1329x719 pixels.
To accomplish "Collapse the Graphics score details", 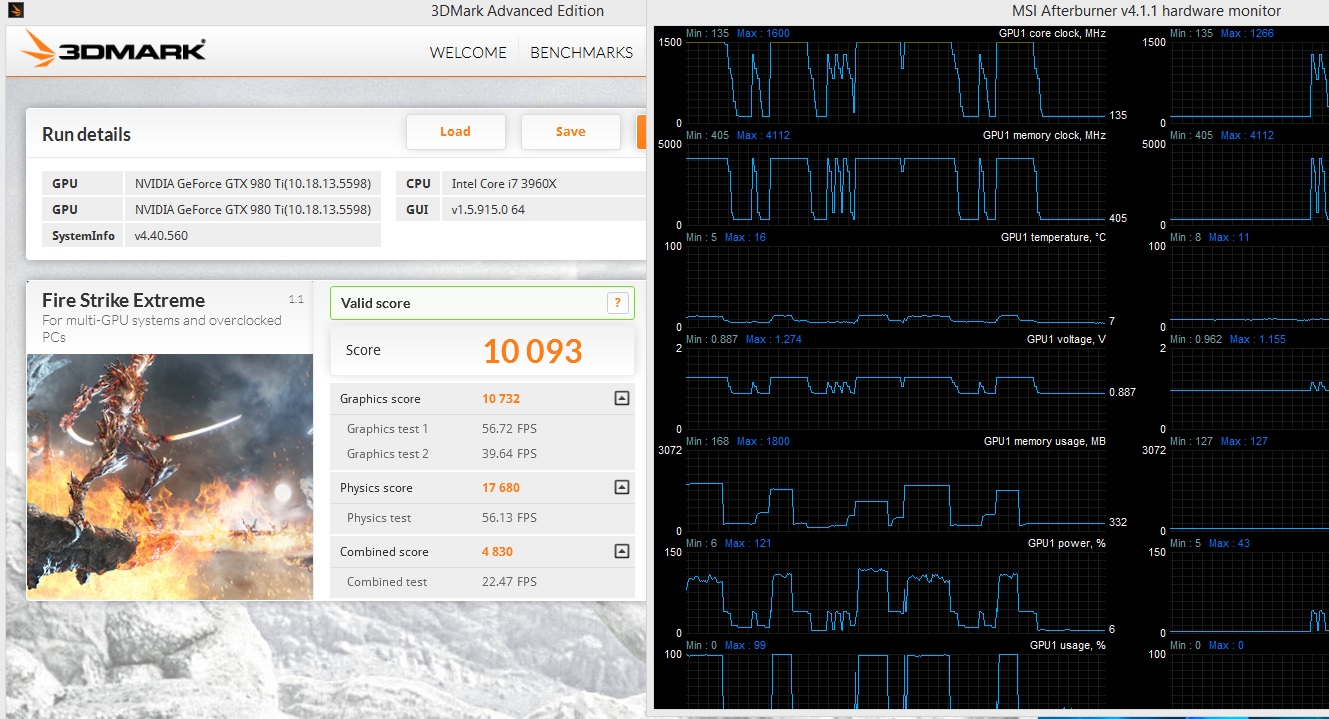I will coord(621,398).
